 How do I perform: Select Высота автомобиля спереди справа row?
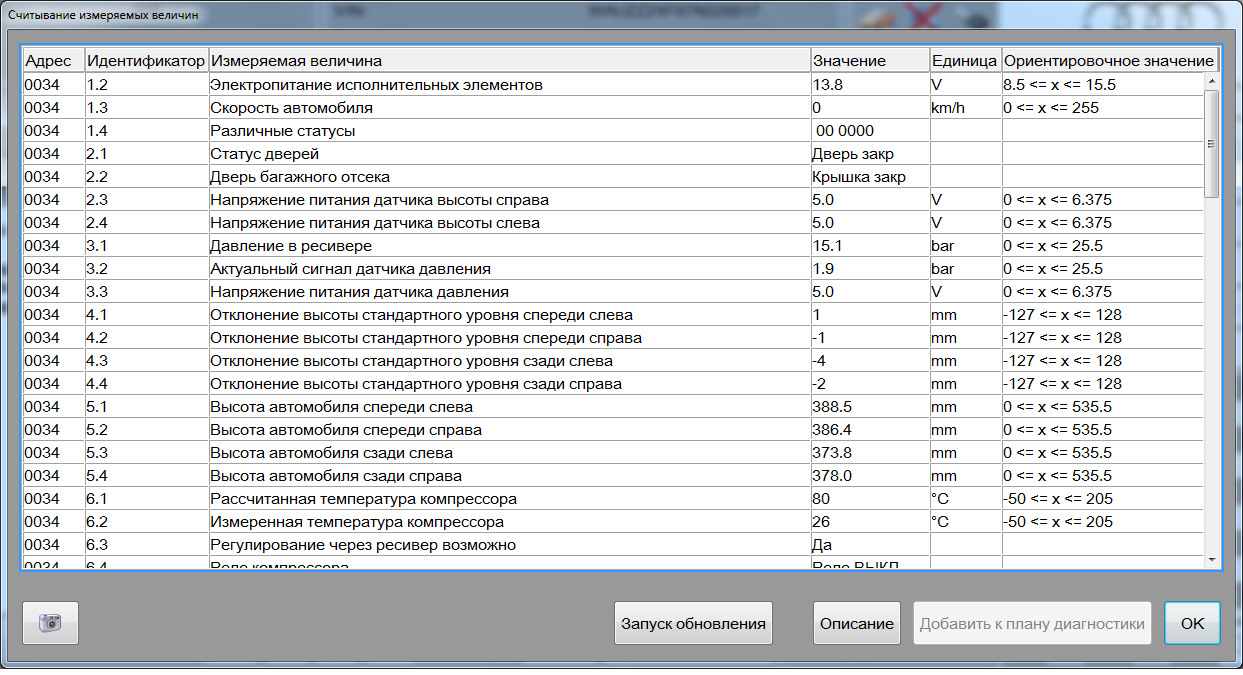[x=612, y=430]
